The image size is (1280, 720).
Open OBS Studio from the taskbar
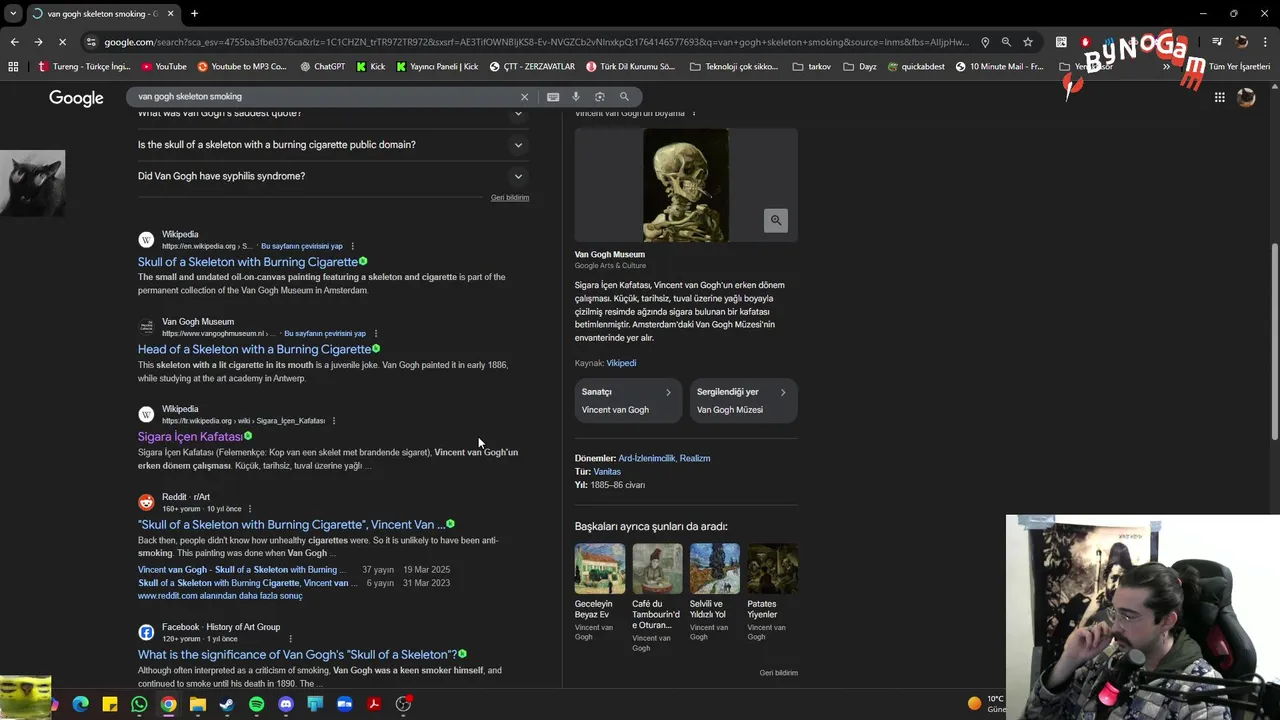point(403,704)
